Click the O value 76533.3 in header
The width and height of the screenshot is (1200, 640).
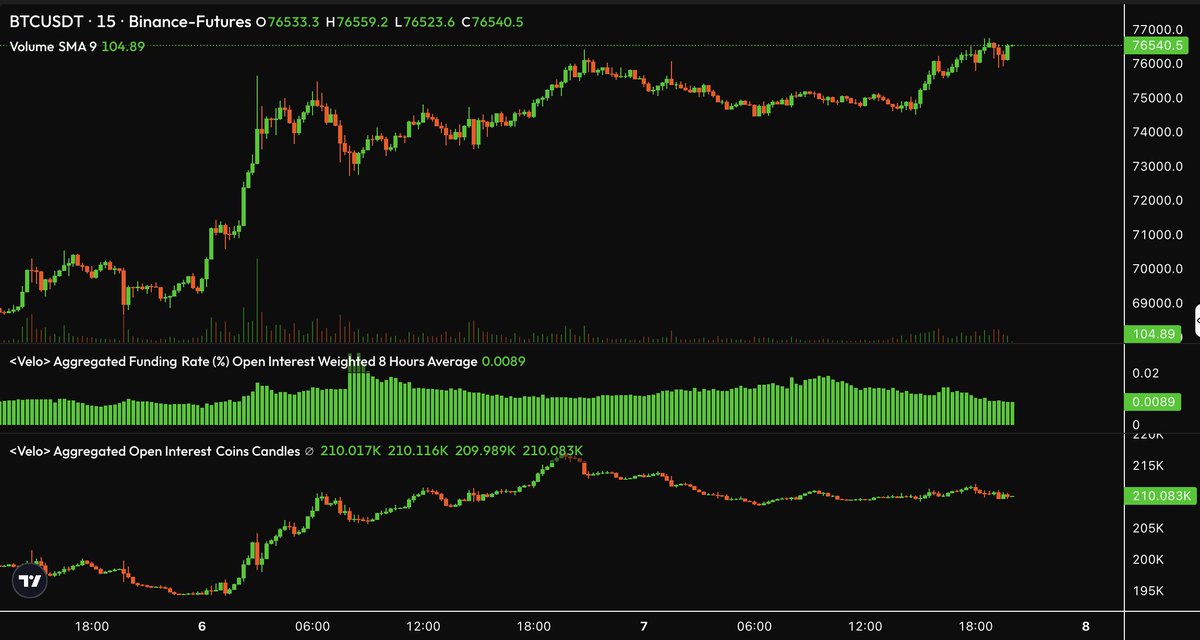pyautogui.click(x=296, y=19)
